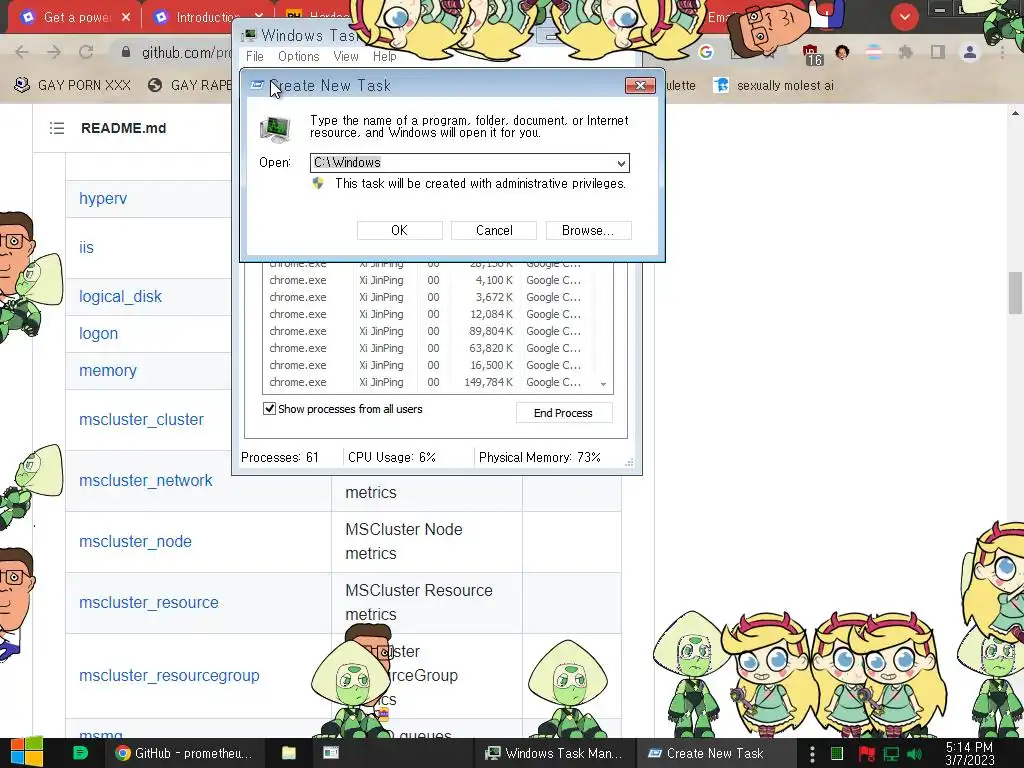The height and width of the screenshot is (768, 1024).
Task: Click the site lock icon in address bar
Action: click(126, 52)
